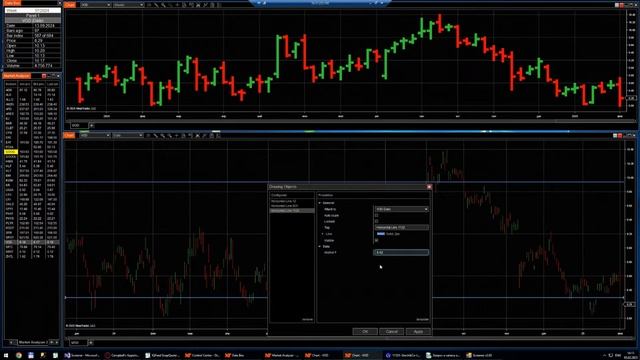Open drawing tools in top chart toolbar
Image resolution: width=640 pixels, height=360 pixels.
(156, 5)
